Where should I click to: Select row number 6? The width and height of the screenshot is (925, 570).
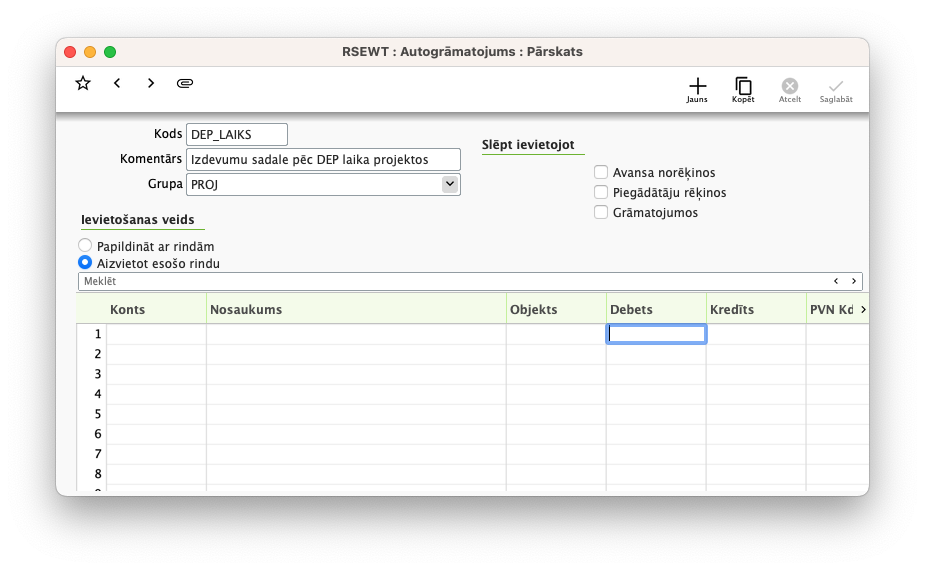coord(92,434)
